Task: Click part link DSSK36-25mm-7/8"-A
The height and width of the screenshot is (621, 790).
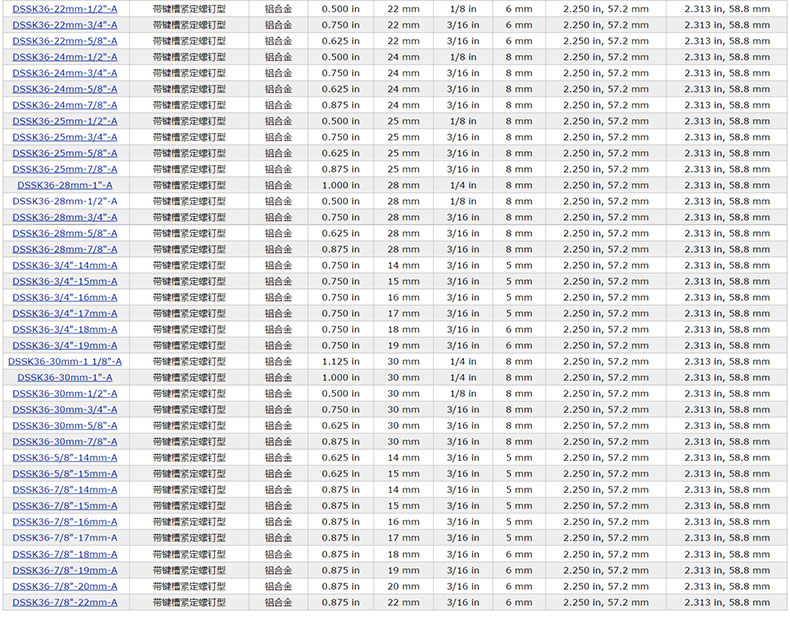Action: 65,169
